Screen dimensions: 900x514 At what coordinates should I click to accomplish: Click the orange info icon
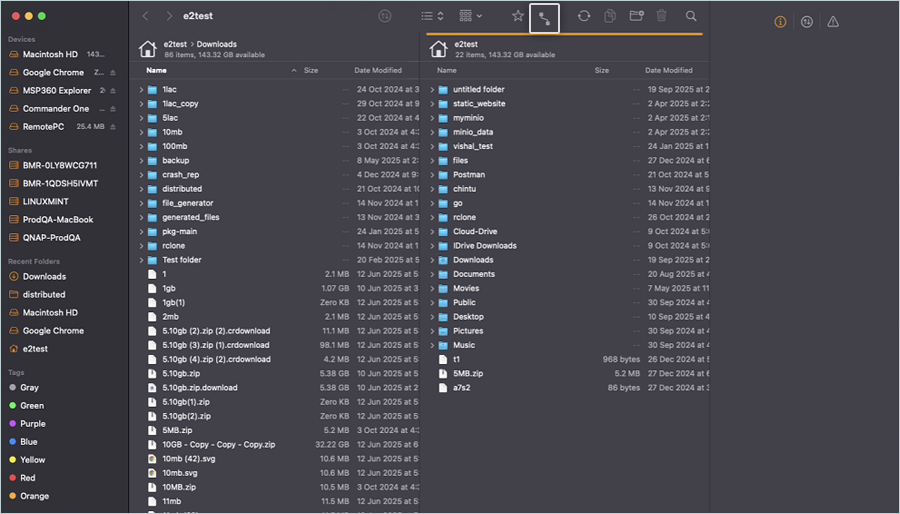click(780, 22)
